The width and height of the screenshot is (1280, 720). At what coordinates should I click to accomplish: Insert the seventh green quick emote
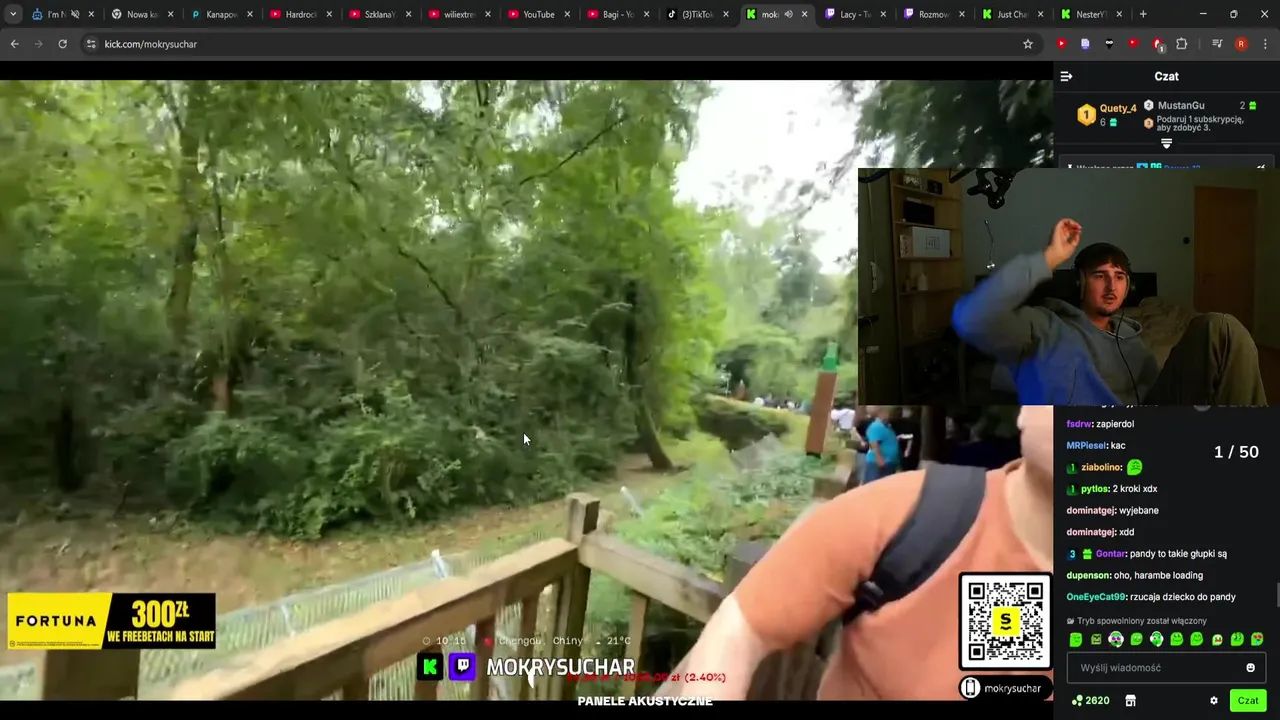coord(1196,640)
